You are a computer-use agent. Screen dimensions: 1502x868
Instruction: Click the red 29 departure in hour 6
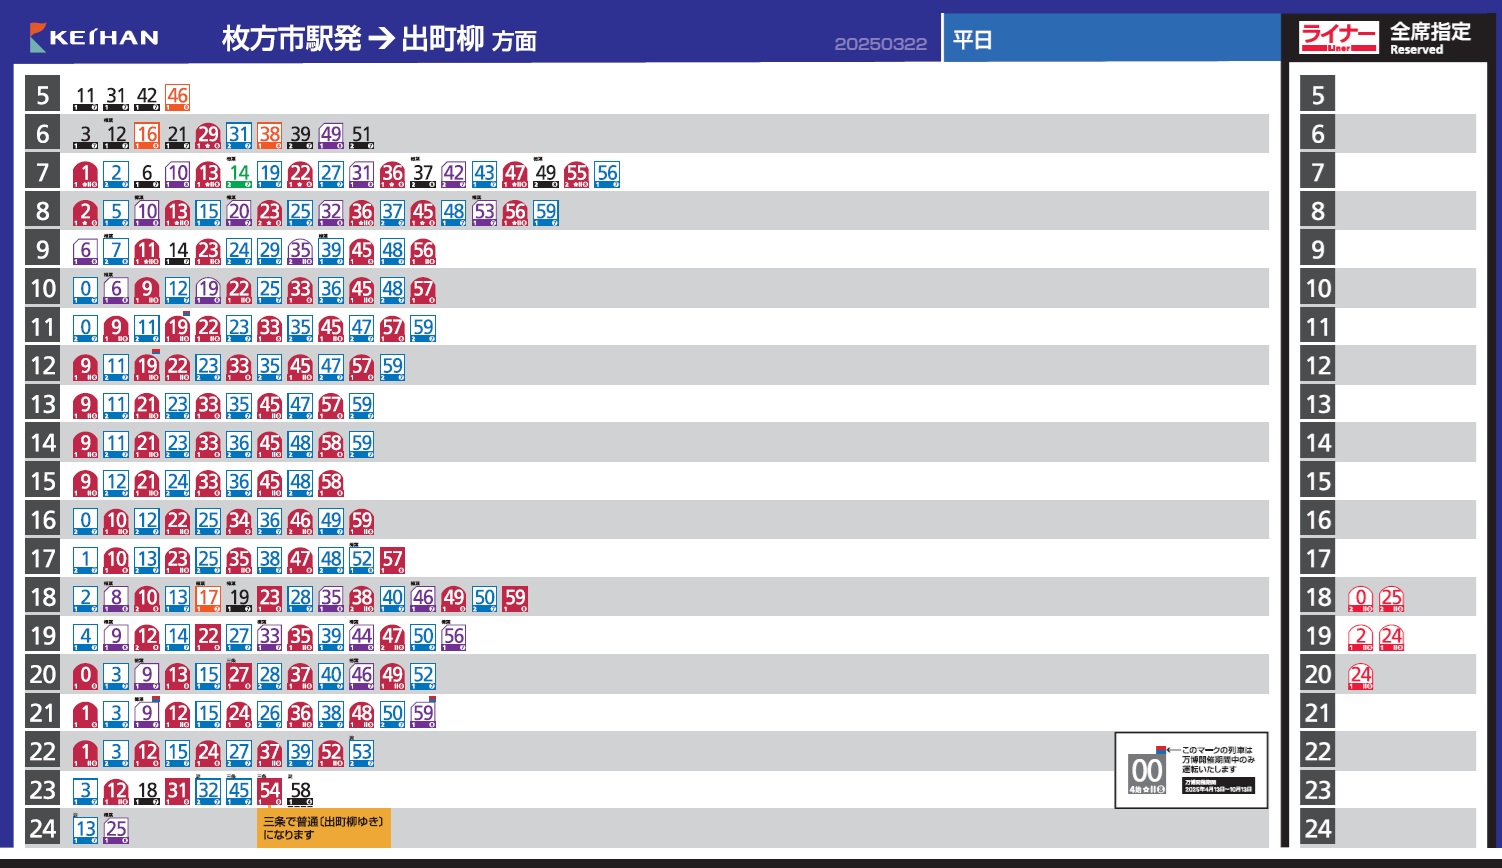point(208,135)
